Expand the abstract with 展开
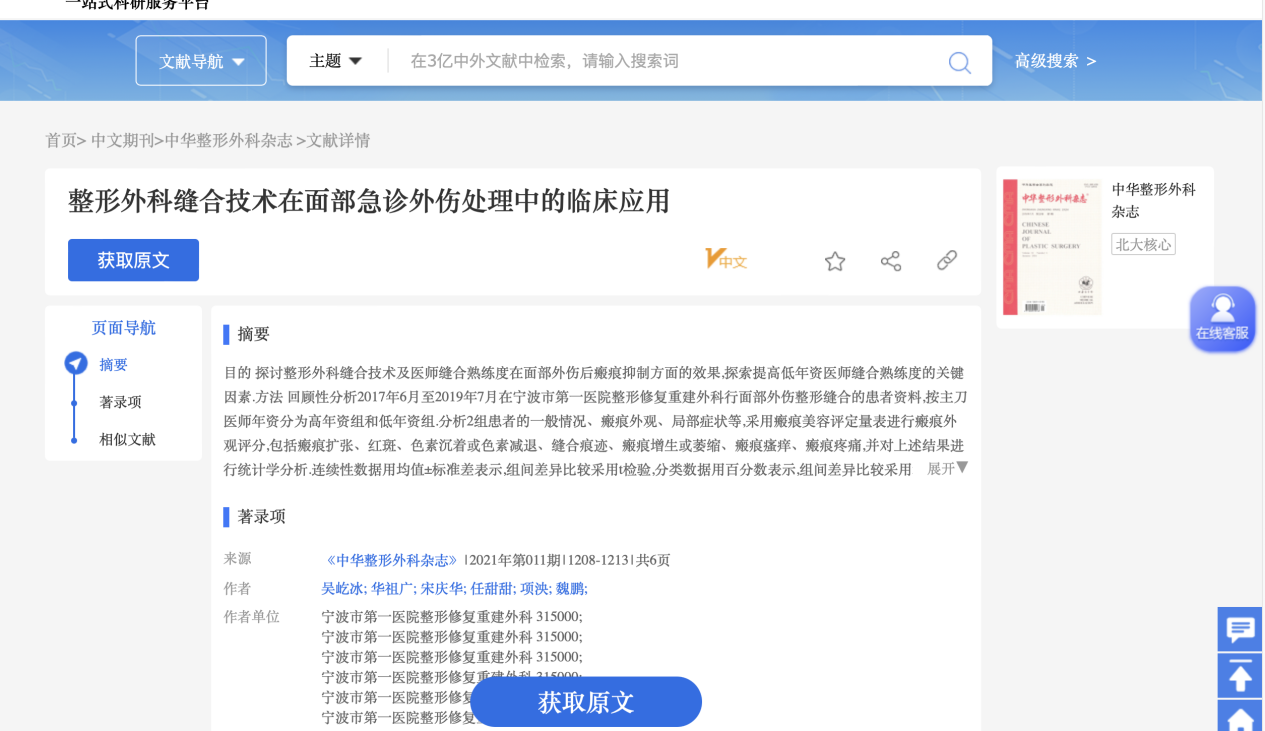Viewport: 1265px width, 731px height. click(x=948, y=468)
